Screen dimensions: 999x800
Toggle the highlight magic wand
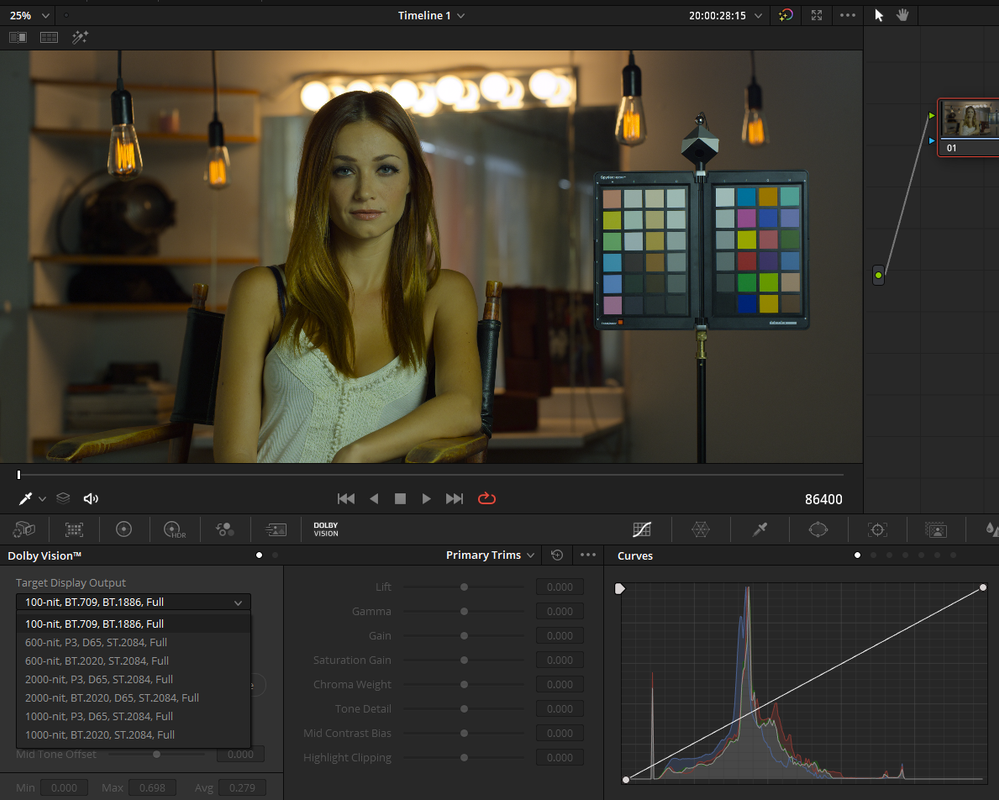point(80,38)
